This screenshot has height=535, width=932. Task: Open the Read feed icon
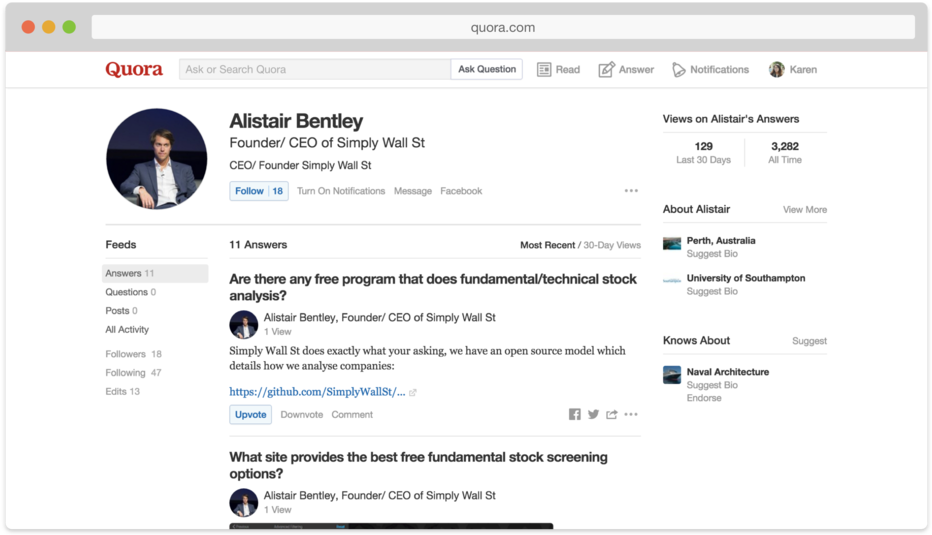(x=544, y=70)
